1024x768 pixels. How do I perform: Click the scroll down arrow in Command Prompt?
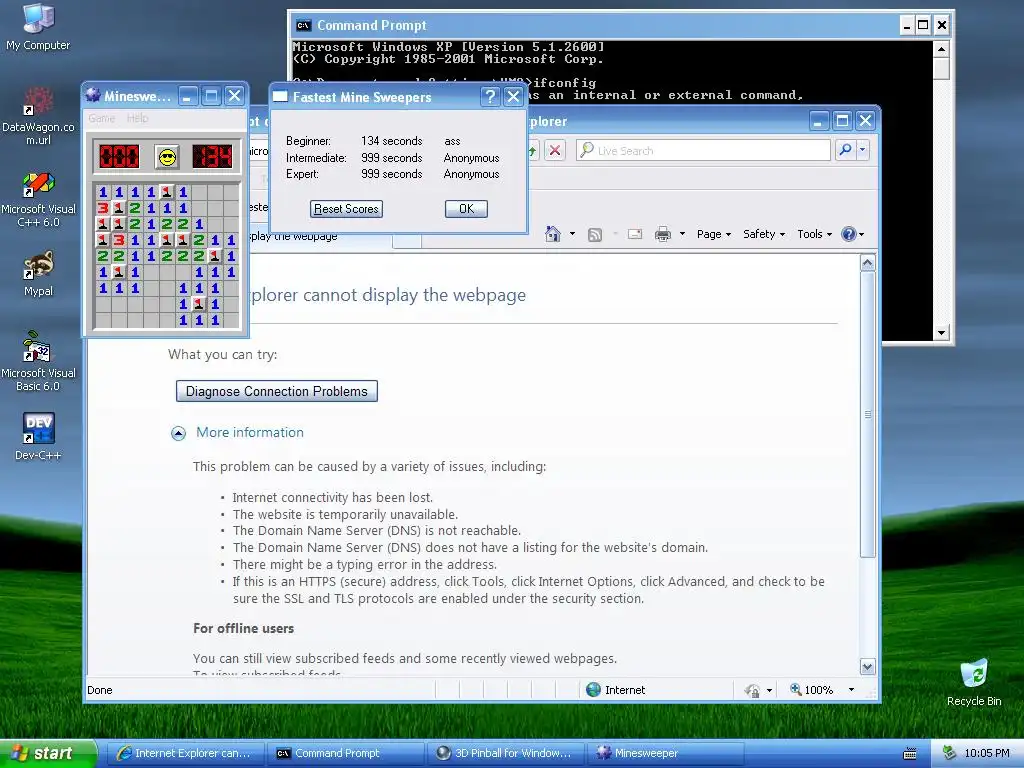tap(941, 332)
